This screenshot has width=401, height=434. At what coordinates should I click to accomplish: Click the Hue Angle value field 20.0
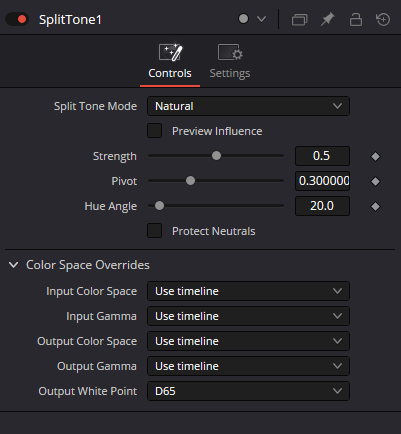322,206
